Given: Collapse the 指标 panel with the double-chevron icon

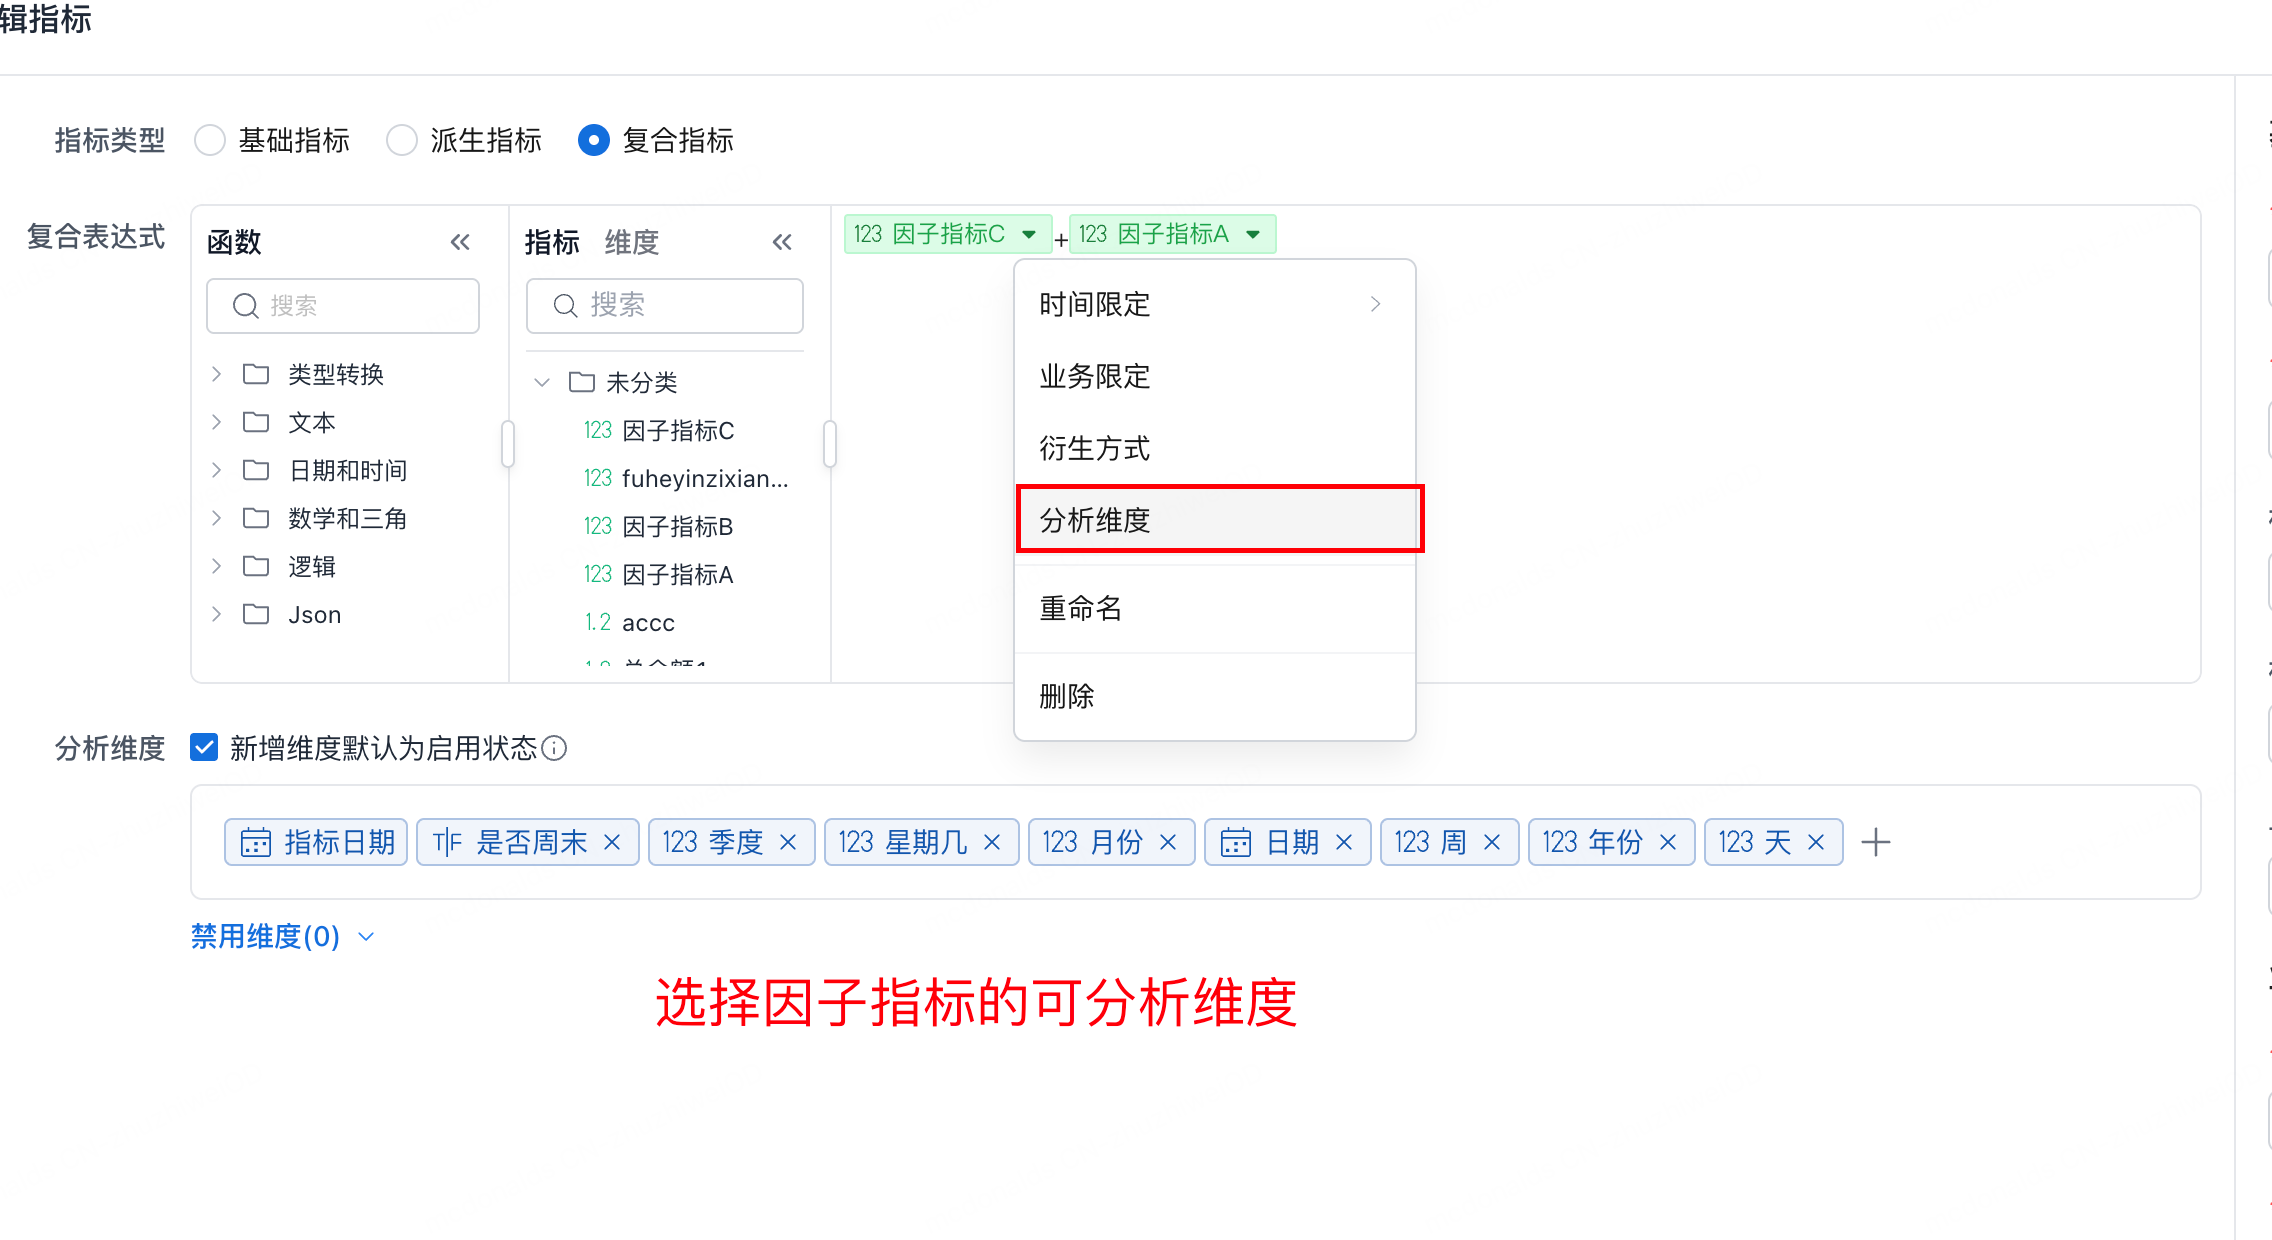Looking at the screenshot, I should point(782,242).
